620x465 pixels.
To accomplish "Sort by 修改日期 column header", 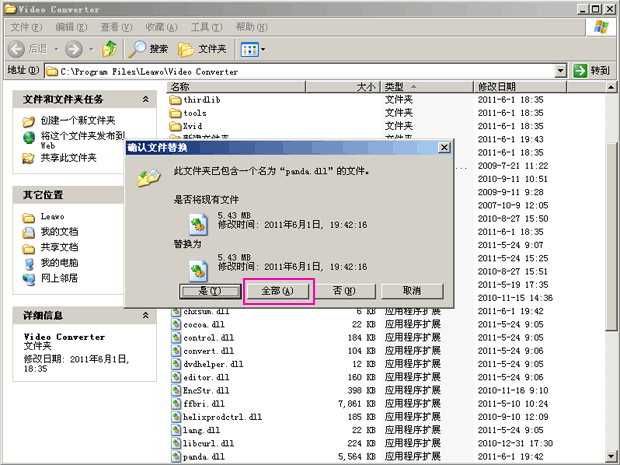I will [x=520, y=87].
